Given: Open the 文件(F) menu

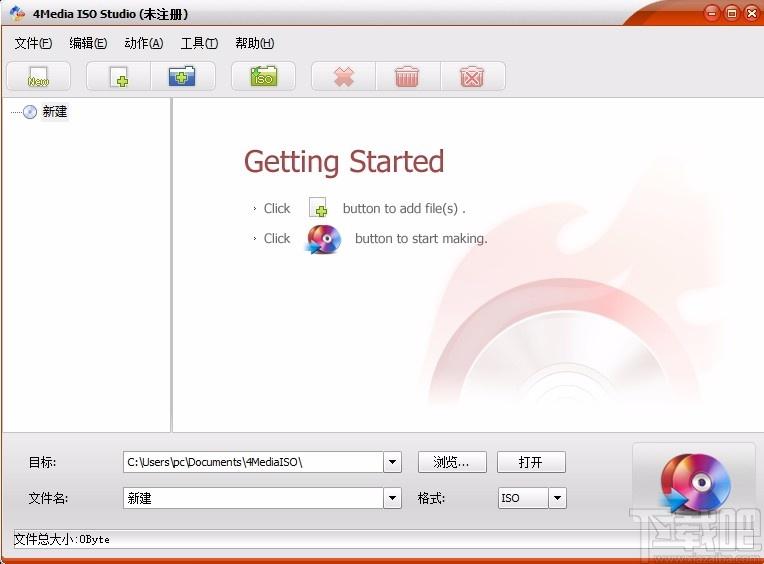Looking at the screenshot, I should (33, 43).
